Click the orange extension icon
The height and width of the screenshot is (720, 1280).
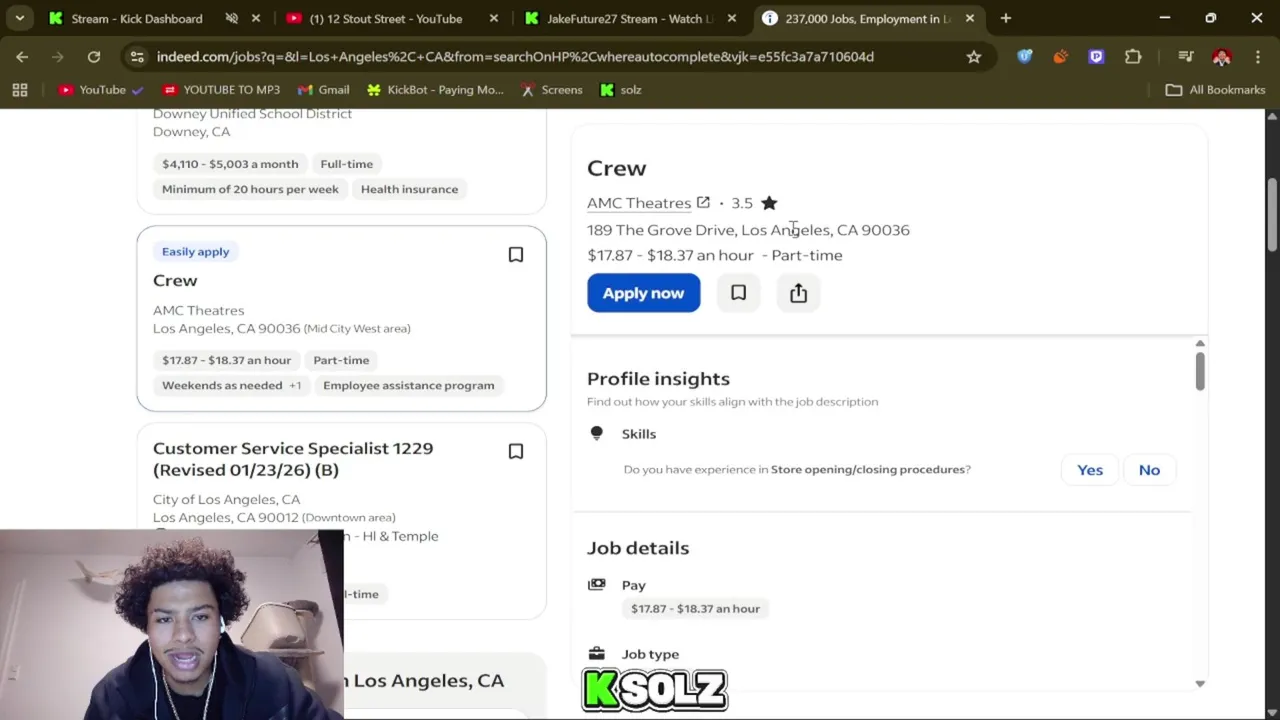point(1060,57)
